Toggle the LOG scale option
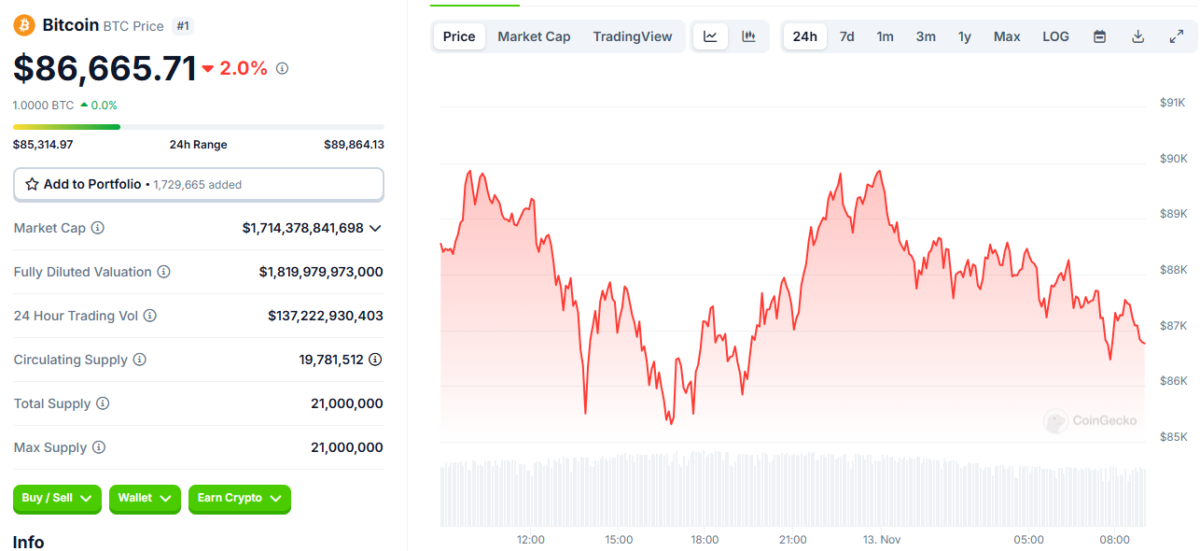This screenshot has width=1200, height=551. [1055, 37]
